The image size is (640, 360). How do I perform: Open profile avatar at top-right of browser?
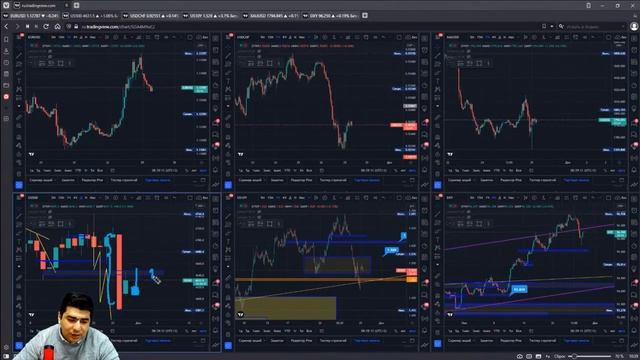point(634,27)
